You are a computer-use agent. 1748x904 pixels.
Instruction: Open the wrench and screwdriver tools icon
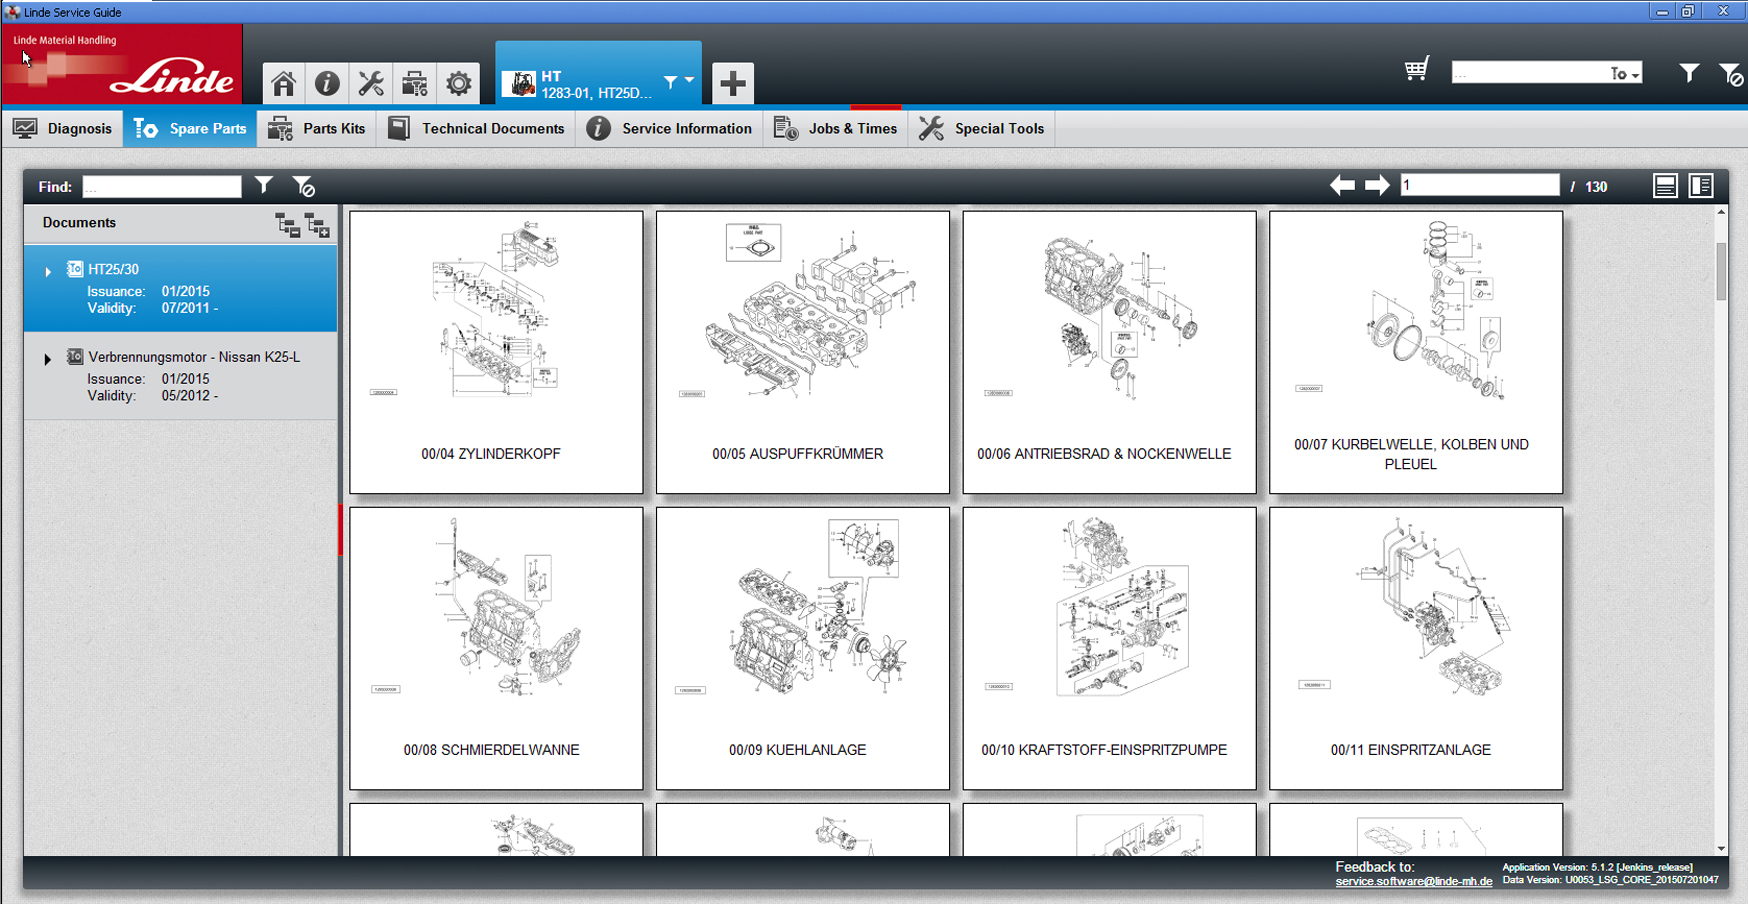pyautogui.click(x=371, y=83)
